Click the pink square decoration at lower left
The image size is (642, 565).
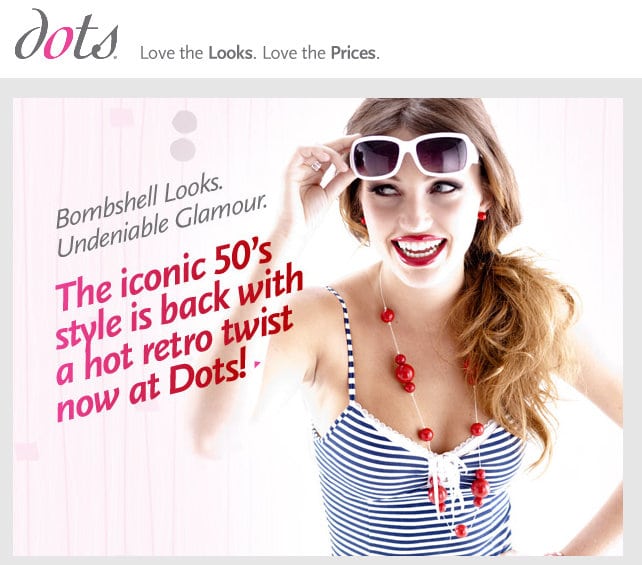coord(26,451)
